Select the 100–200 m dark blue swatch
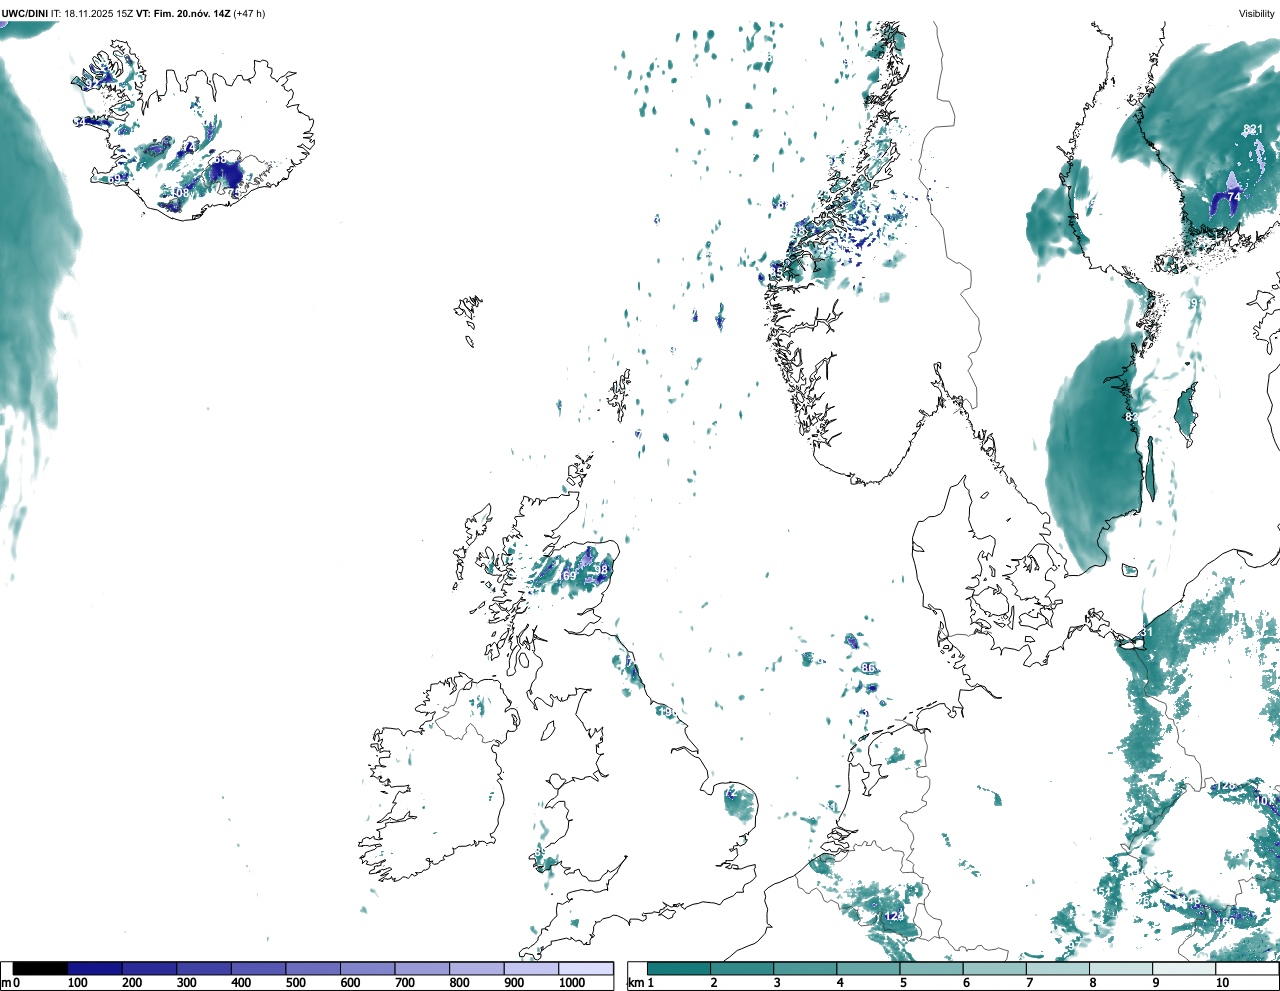The height and width of the screenshot is (991, 1280). (95, 969)
